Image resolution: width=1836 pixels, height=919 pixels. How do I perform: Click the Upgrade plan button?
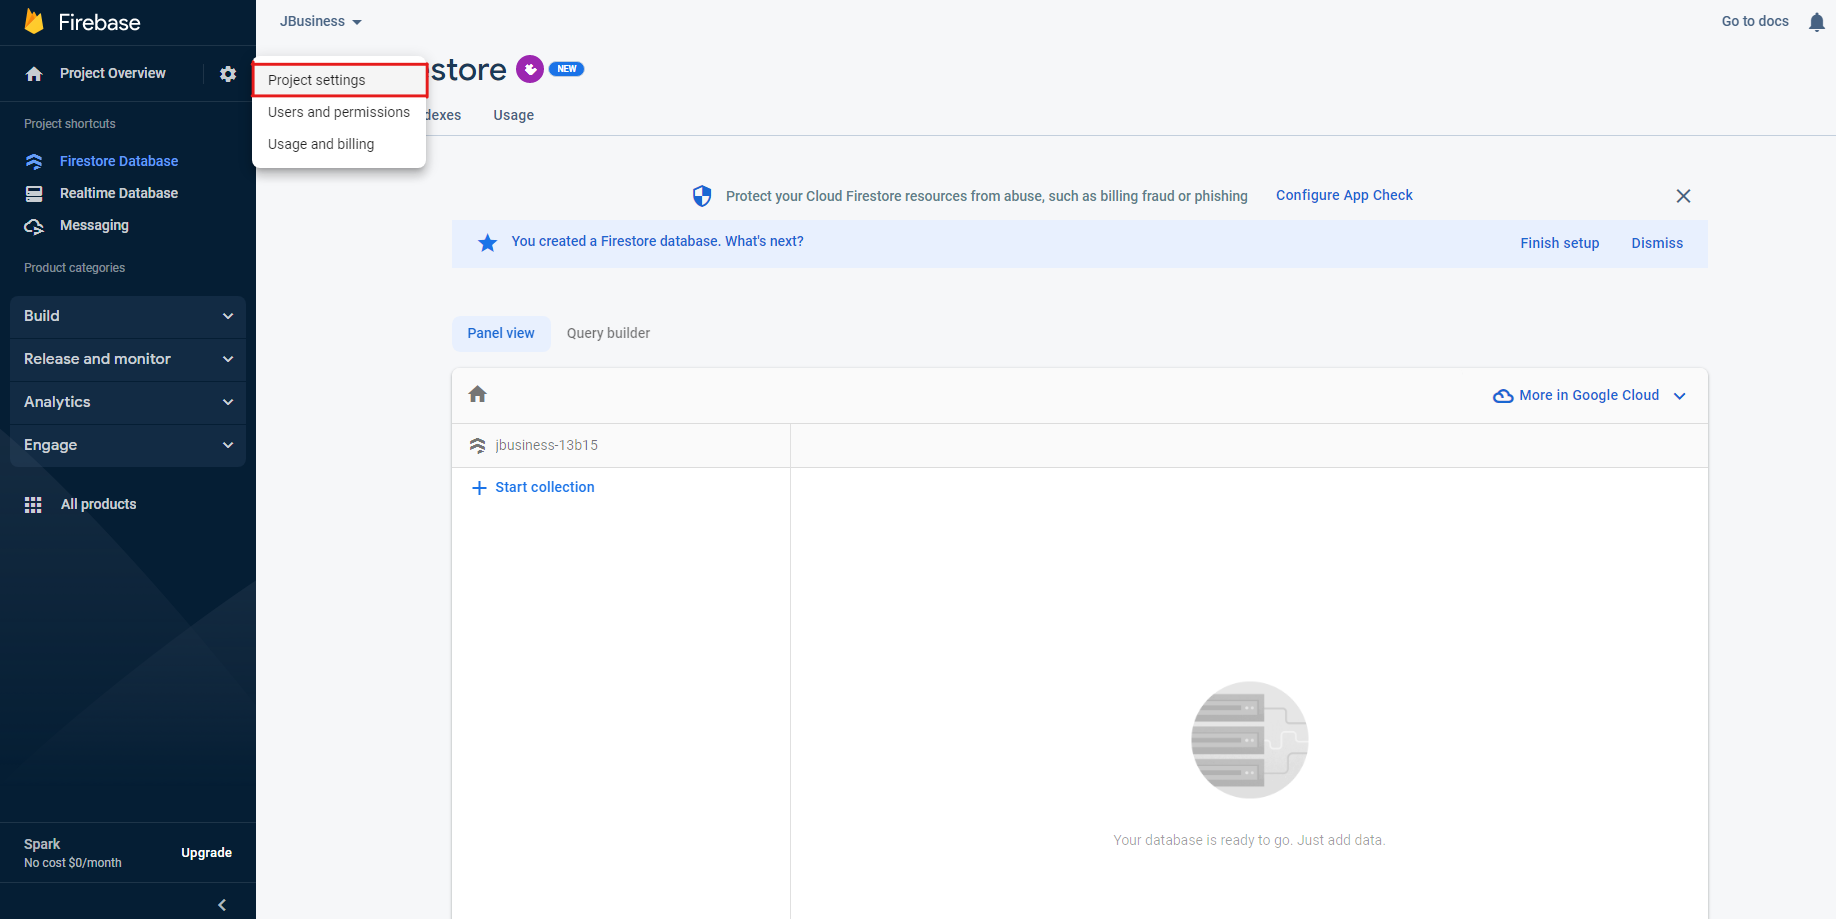[x=206, y=853]
